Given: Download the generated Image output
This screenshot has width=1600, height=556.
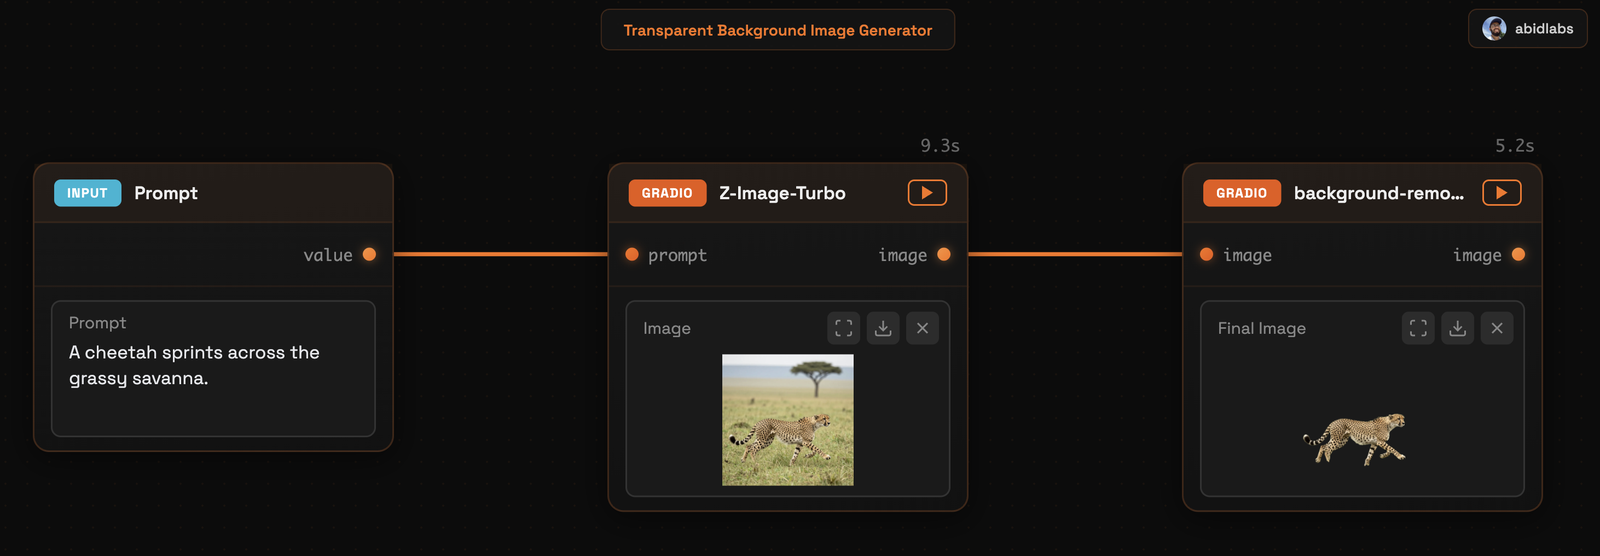Looking at the screenshot, I should [883, 328].
